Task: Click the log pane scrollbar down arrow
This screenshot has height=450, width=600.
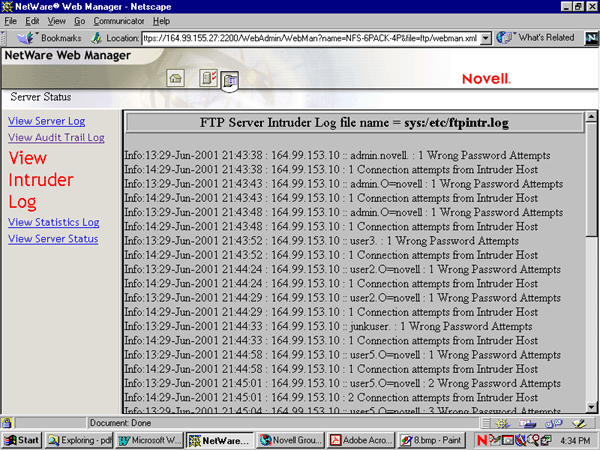Action: pyautogui.click(x=591, y=405)
